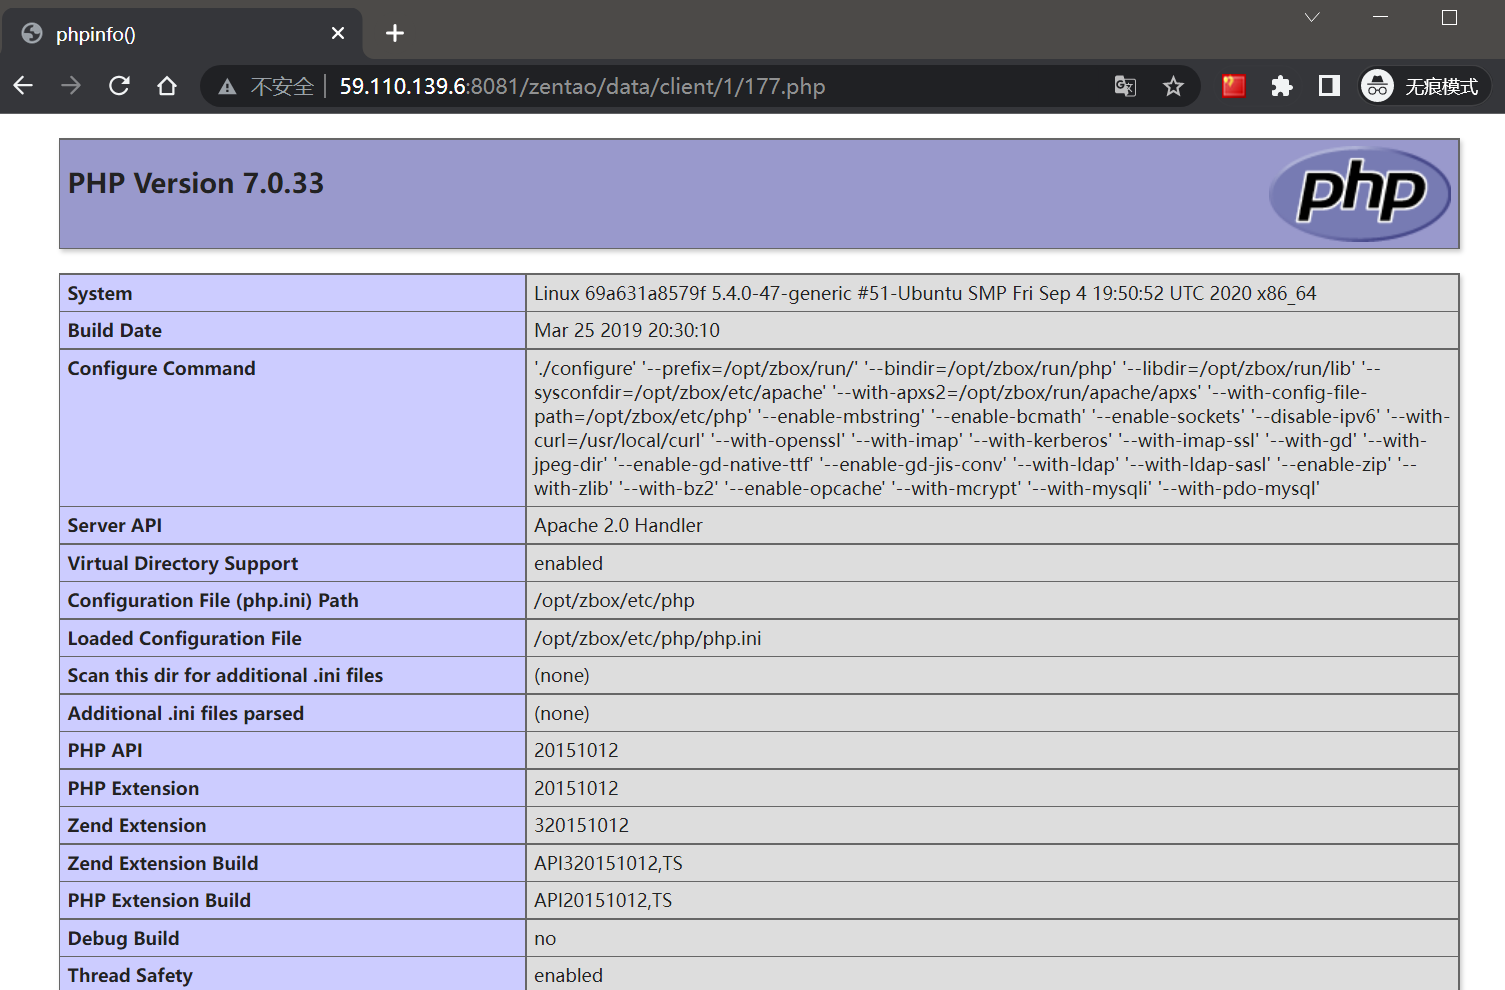Minimize the browser window
Screen dimensions: 1505x990
tap(1380, 18)
